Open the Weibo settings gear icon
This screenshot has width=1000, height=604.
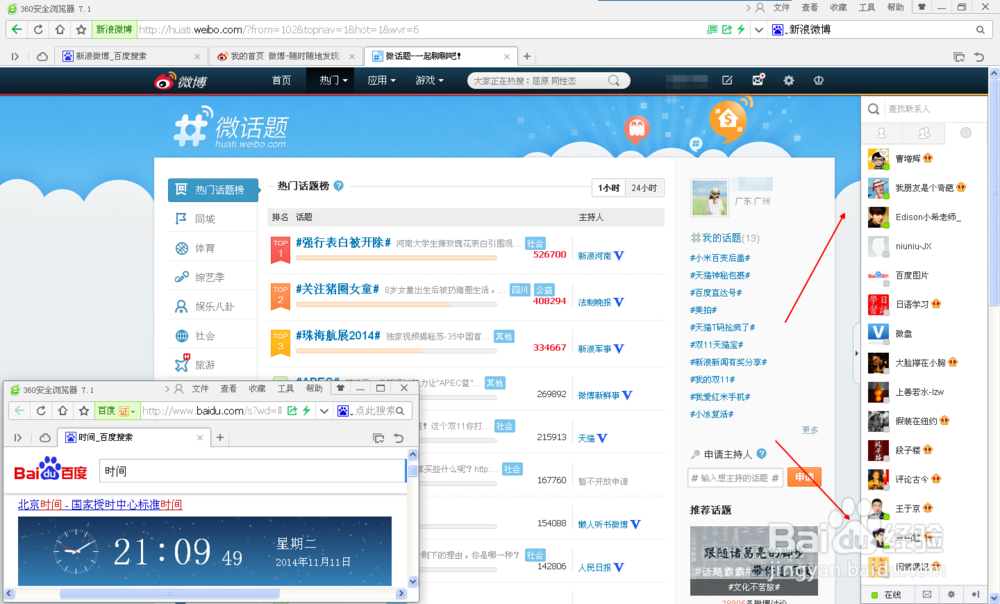pyautogui.click(x=788, y=80)
